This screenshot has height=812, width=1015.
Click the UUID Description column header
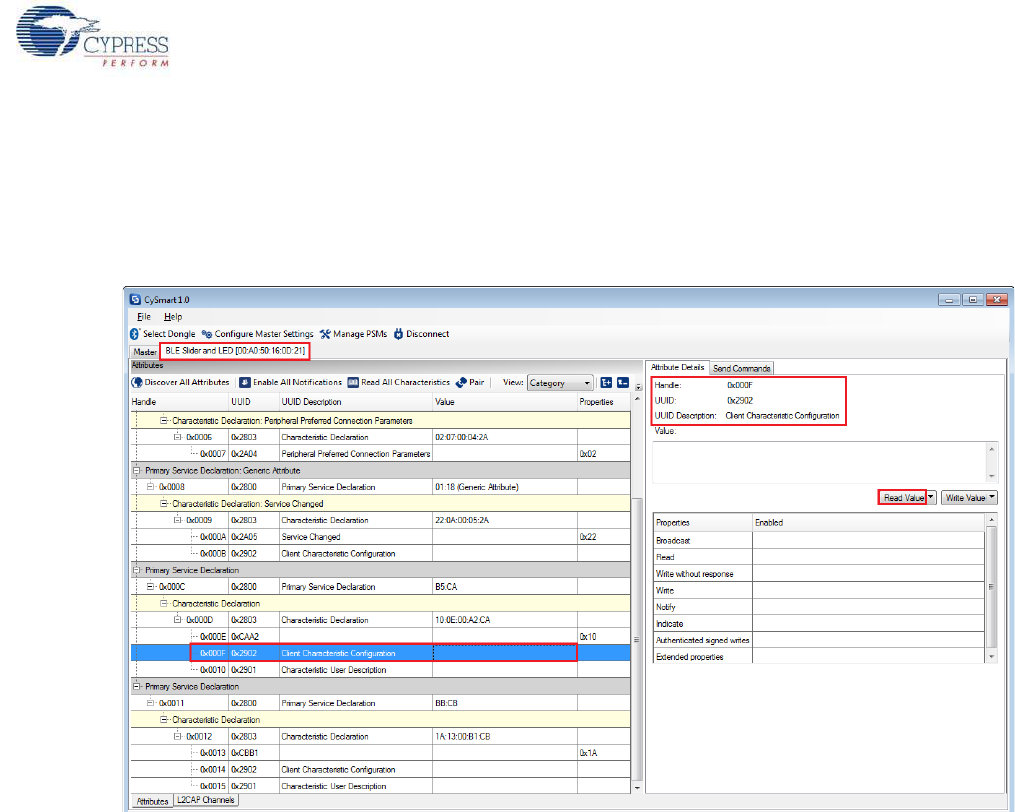click(x=356, y=402)
